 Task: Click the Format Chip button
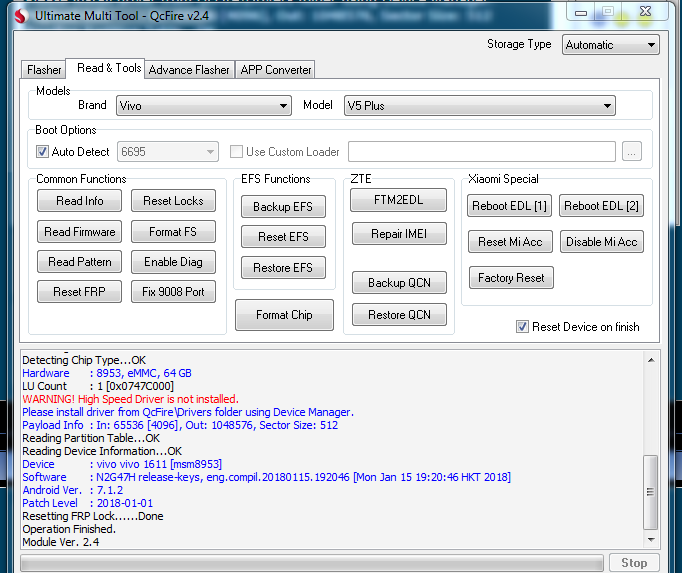284,315
